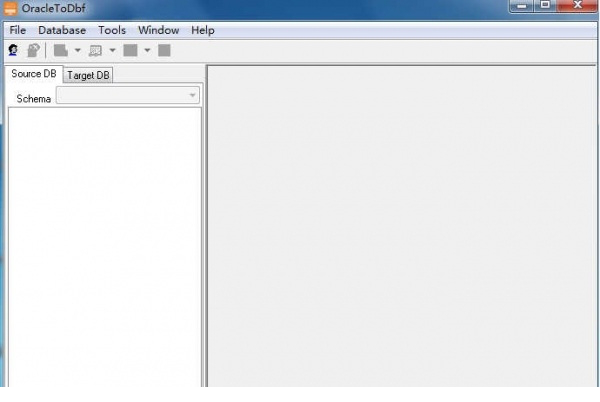The image size is (600, 402).
Task: Maximize the OracleToDbf window
Action: point(545,5)
